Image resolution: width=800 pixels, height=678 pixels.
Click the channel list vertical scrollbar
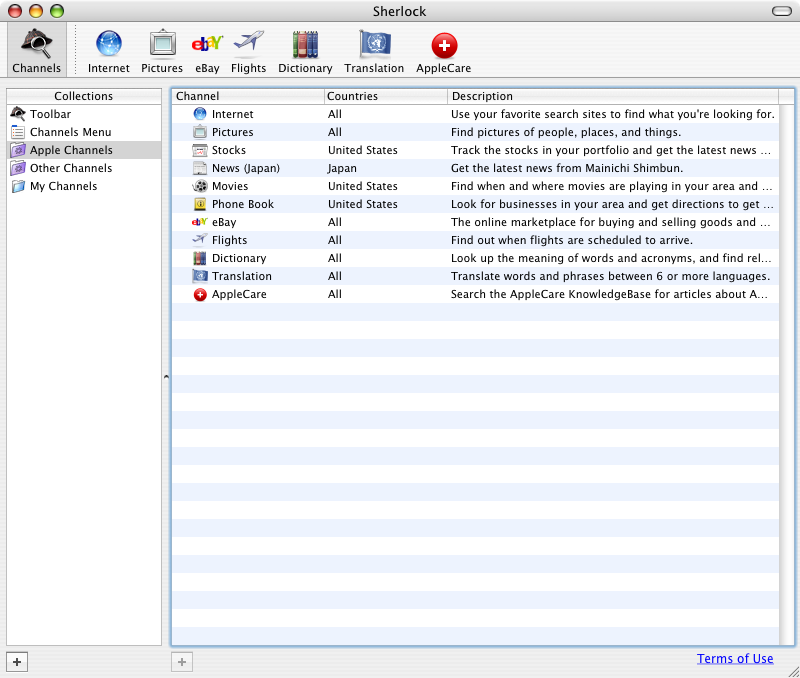tap(787, 374)
